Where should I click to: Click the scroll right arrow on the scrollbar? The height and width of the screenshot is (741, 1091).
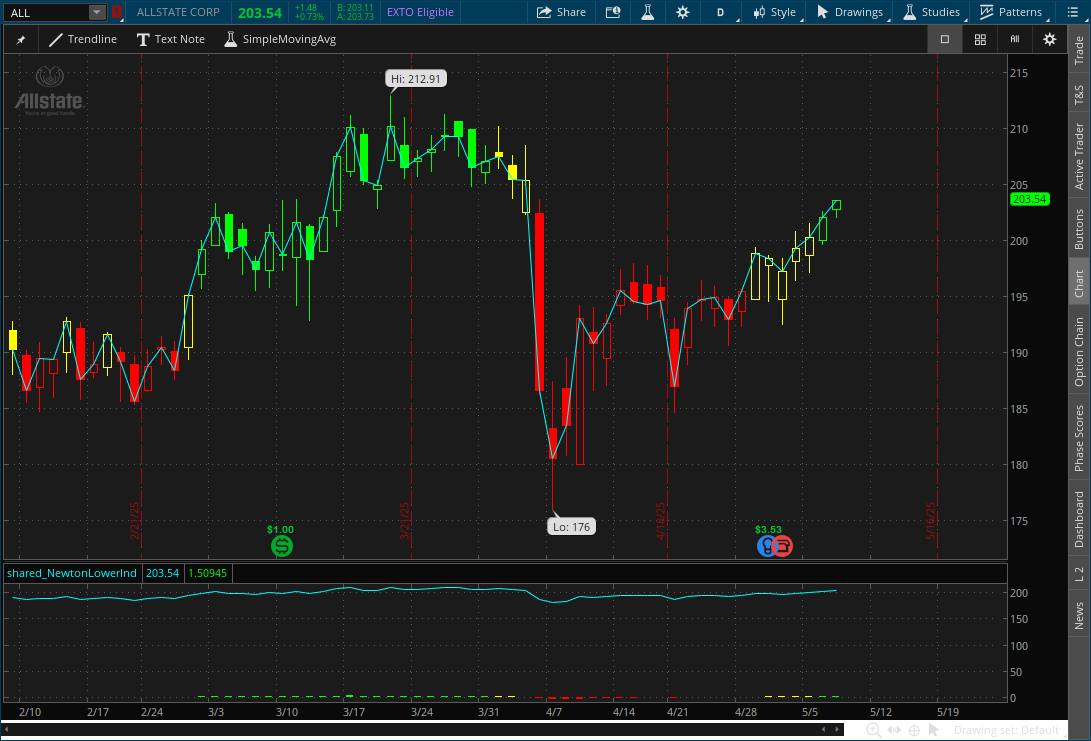point(837,729)
